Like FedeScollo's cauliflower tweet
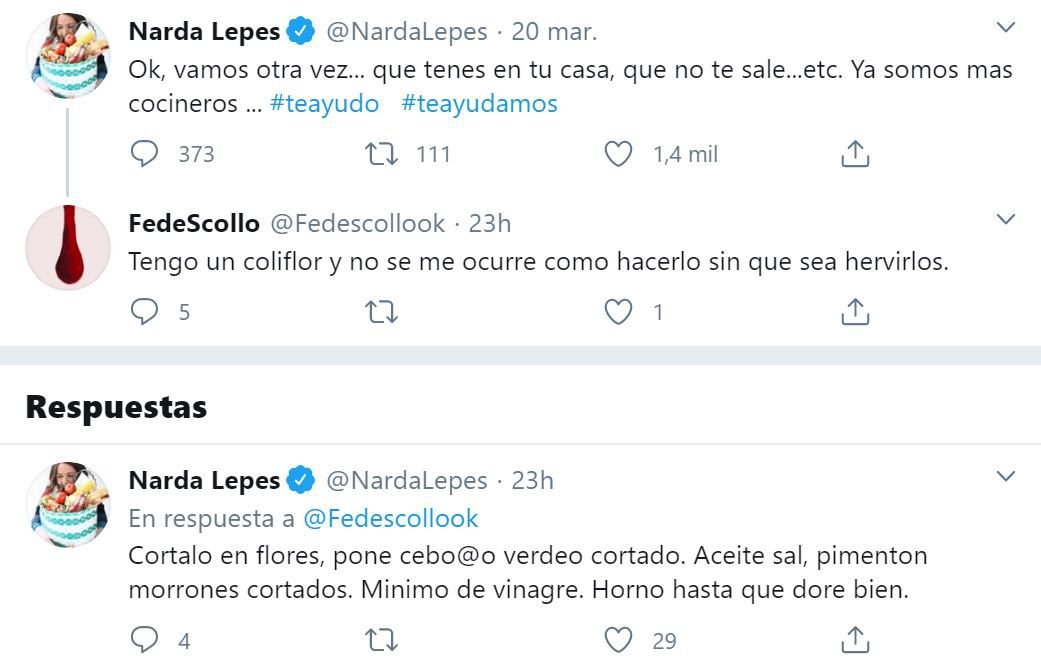The image size is (1041, 667). (620, 311)
